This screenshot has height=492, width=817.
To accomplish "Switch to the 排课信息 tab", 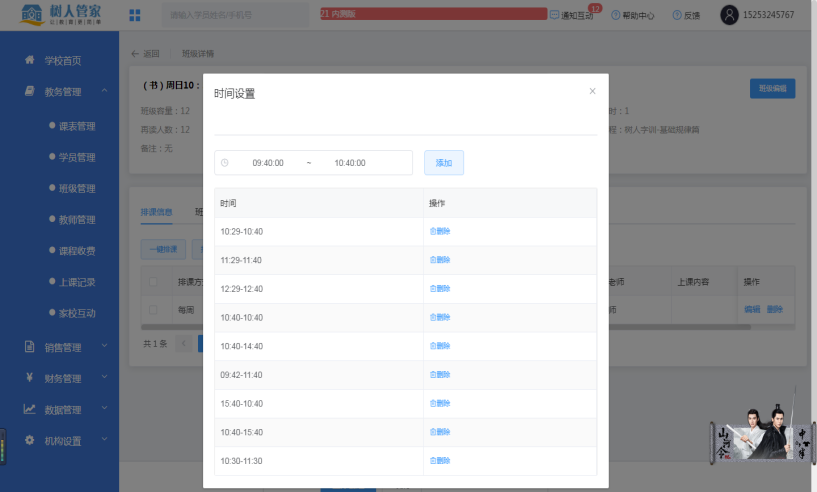I will (156, 212).
